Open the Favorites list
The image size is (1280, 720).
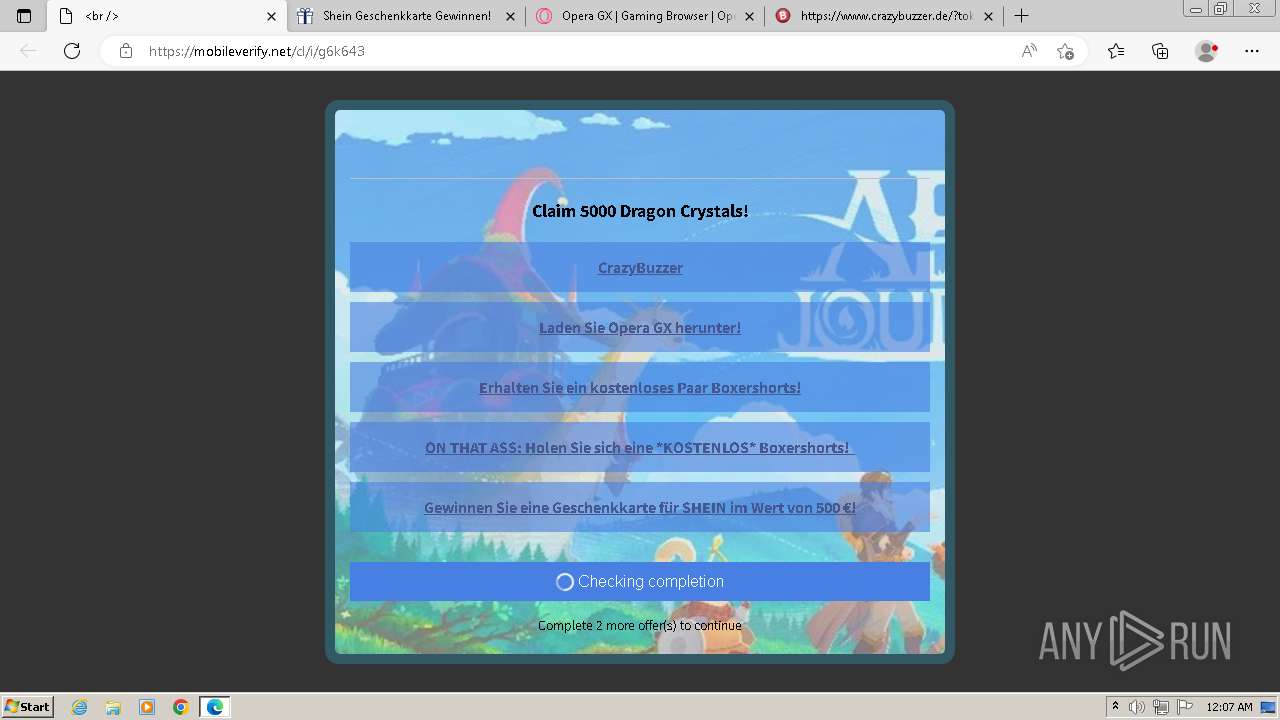(1116, 51)
